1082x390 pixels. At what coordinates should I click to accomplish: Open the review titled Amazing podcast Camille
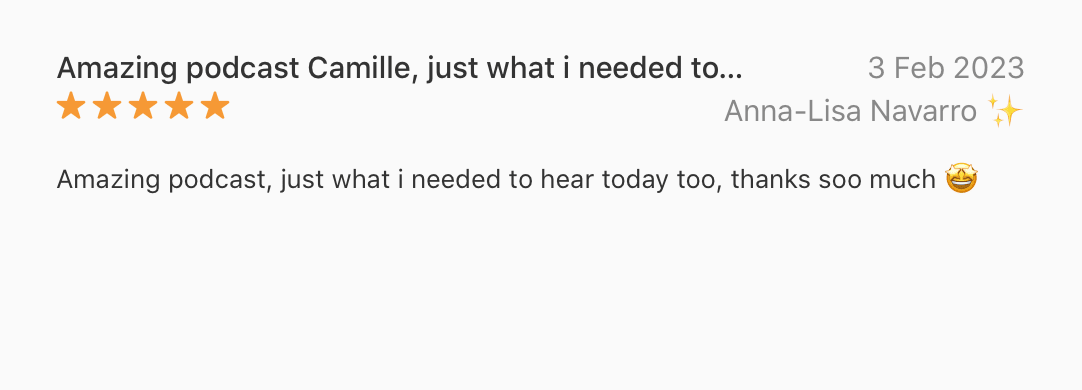click(400, 68)
